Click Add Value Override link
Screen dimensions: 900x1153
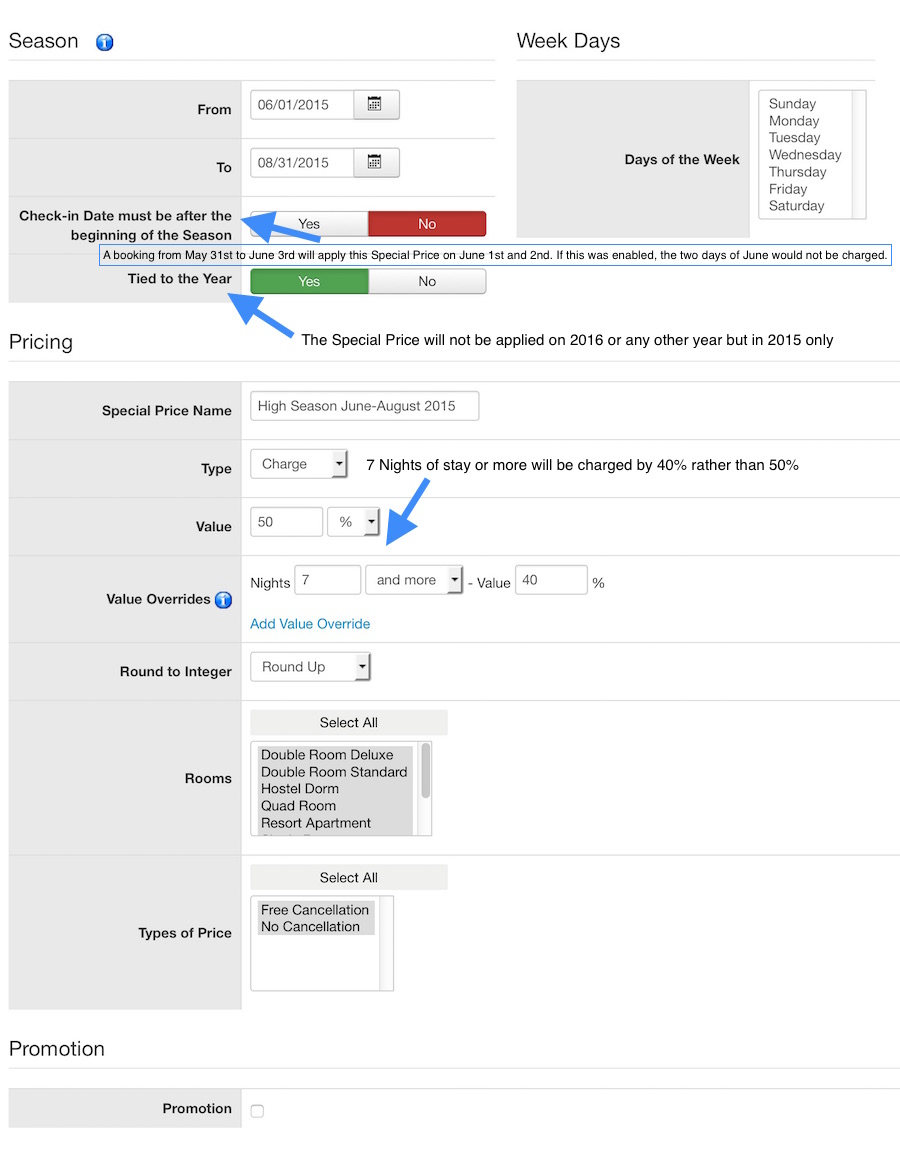(310, 624)
